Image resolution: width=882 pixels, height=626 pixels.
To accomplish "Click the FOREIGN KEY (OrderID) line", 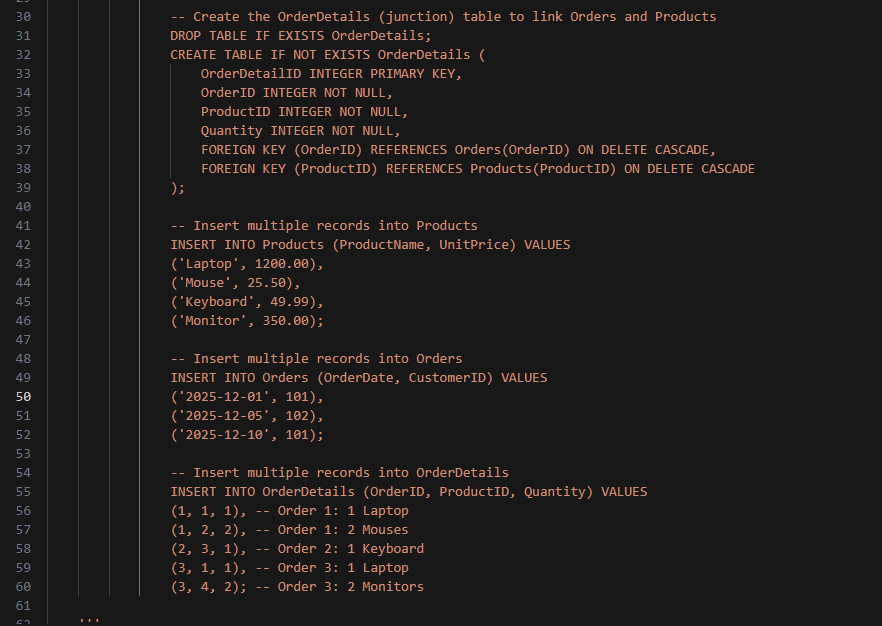I will (458, 150).
